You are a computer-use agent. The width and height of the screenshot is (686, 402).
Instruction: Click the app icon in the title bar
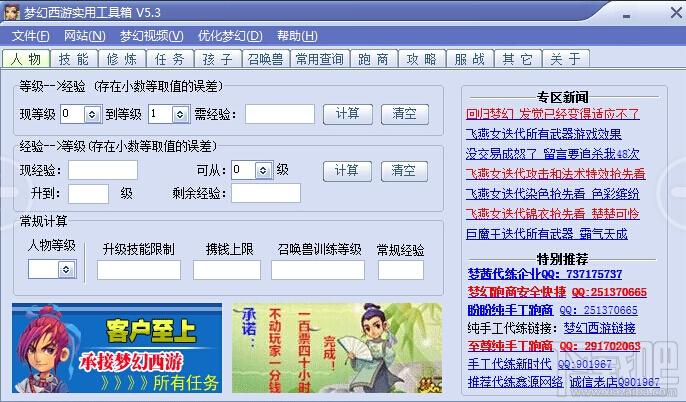pos(12,12)
